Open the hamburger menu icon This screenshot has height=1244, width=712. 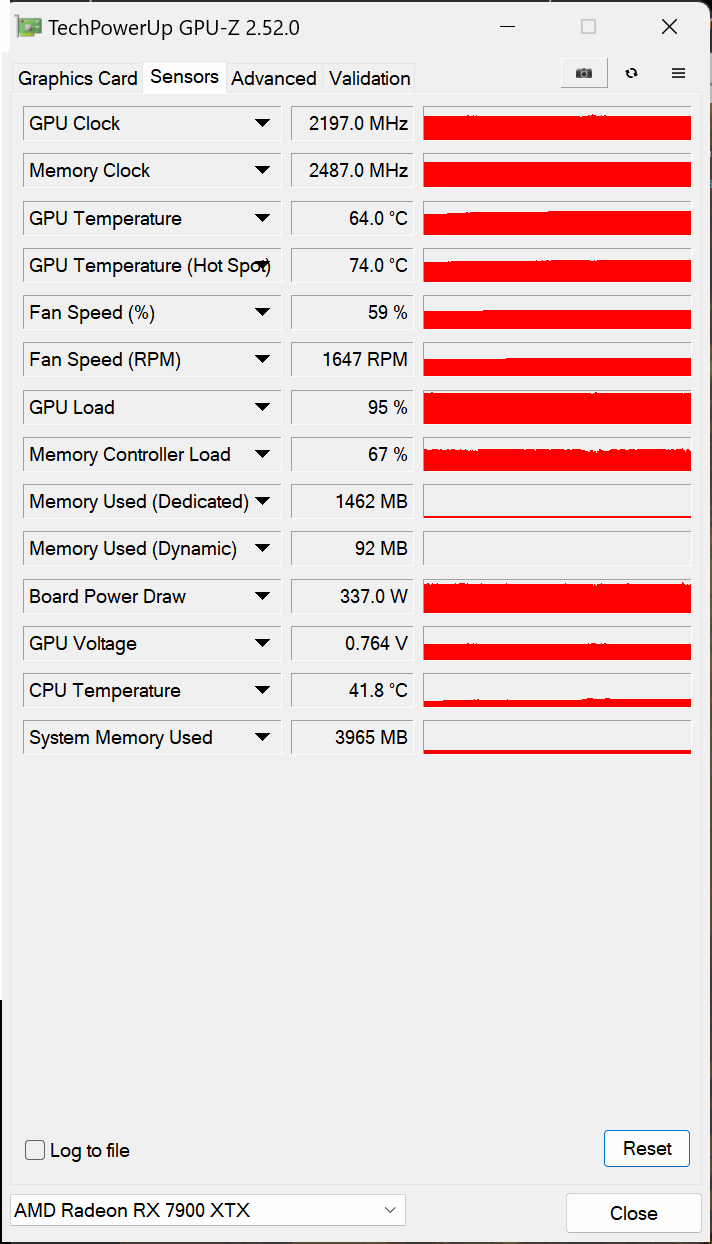[x=678, y=73]
